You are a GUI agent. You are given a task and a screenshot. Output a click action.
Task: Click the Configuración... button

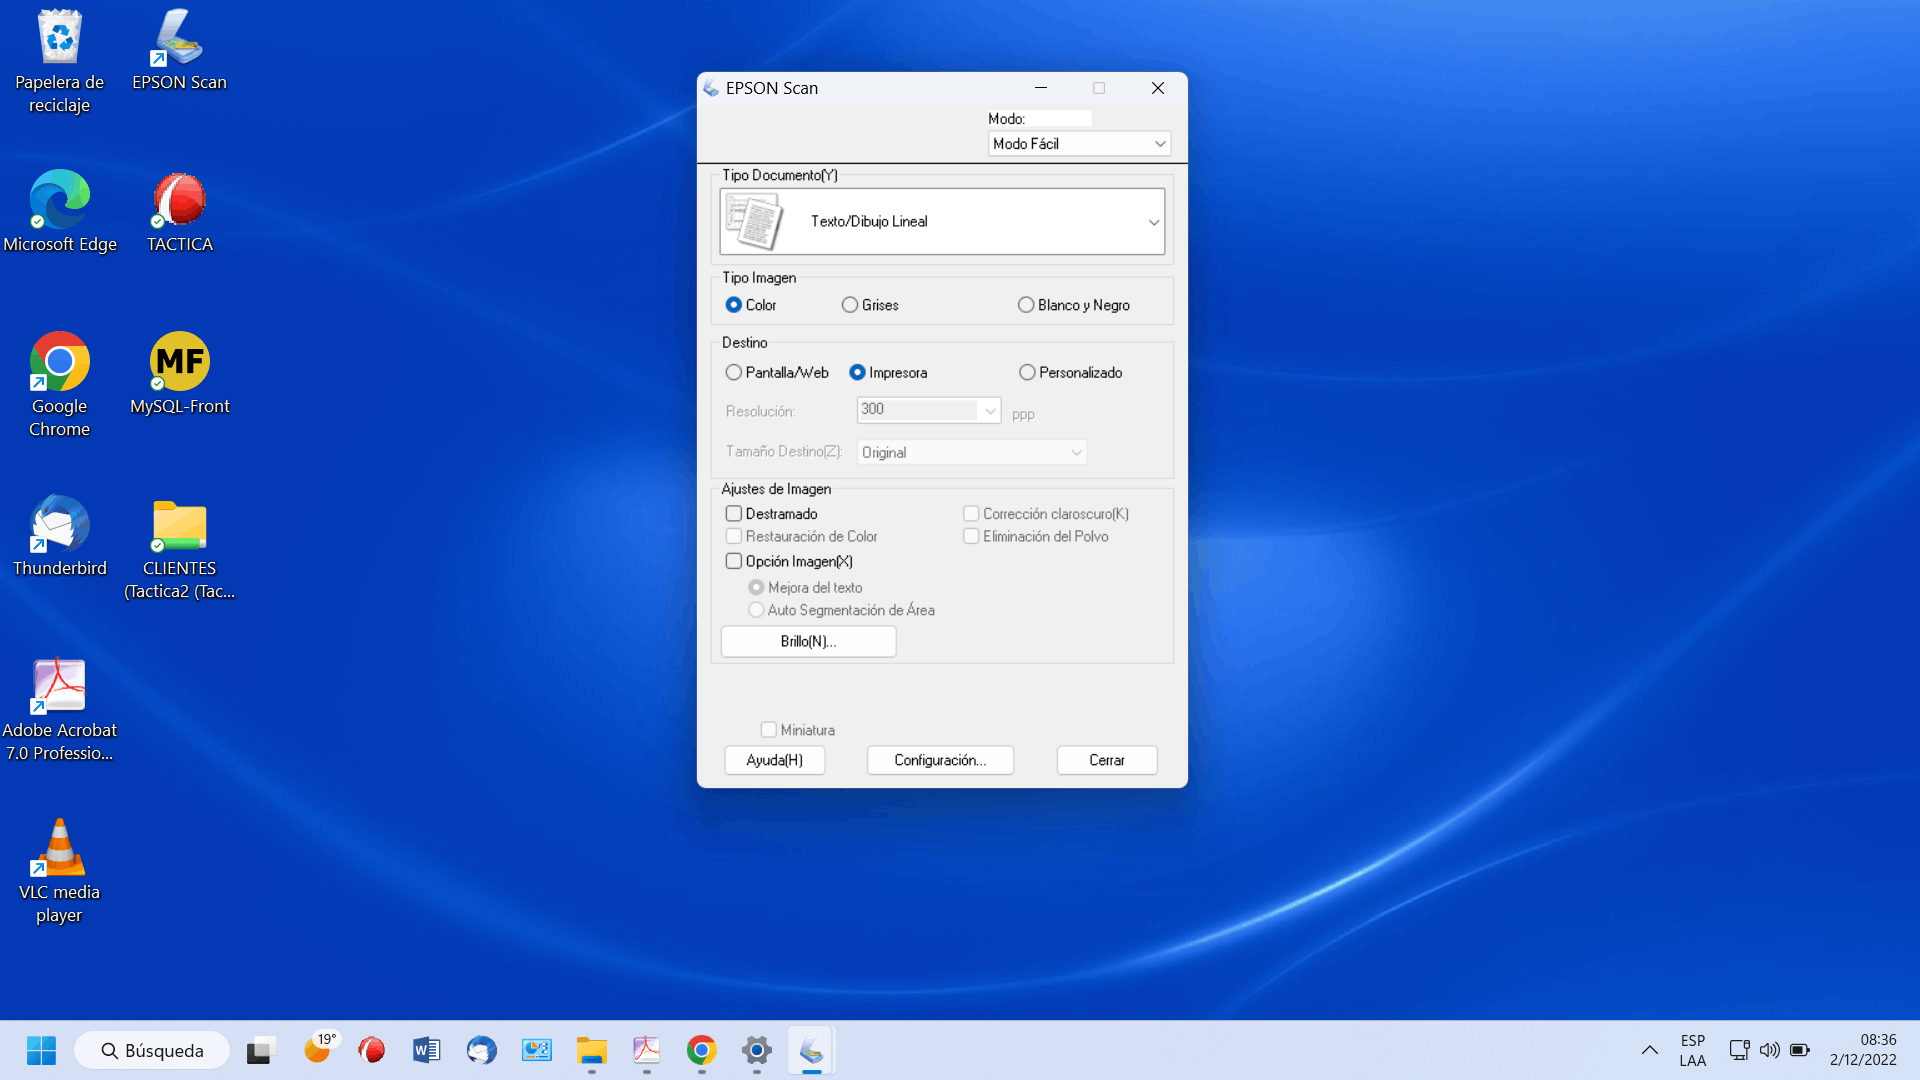(940, 760)
